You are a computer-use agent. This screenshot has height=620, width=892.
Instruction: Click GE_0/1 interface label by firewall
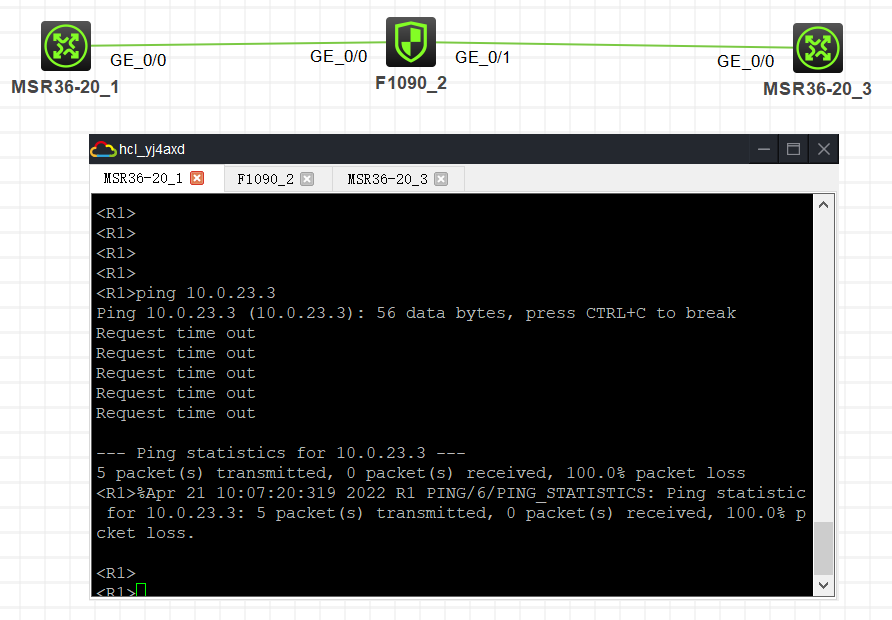click(x=482, y=57)
